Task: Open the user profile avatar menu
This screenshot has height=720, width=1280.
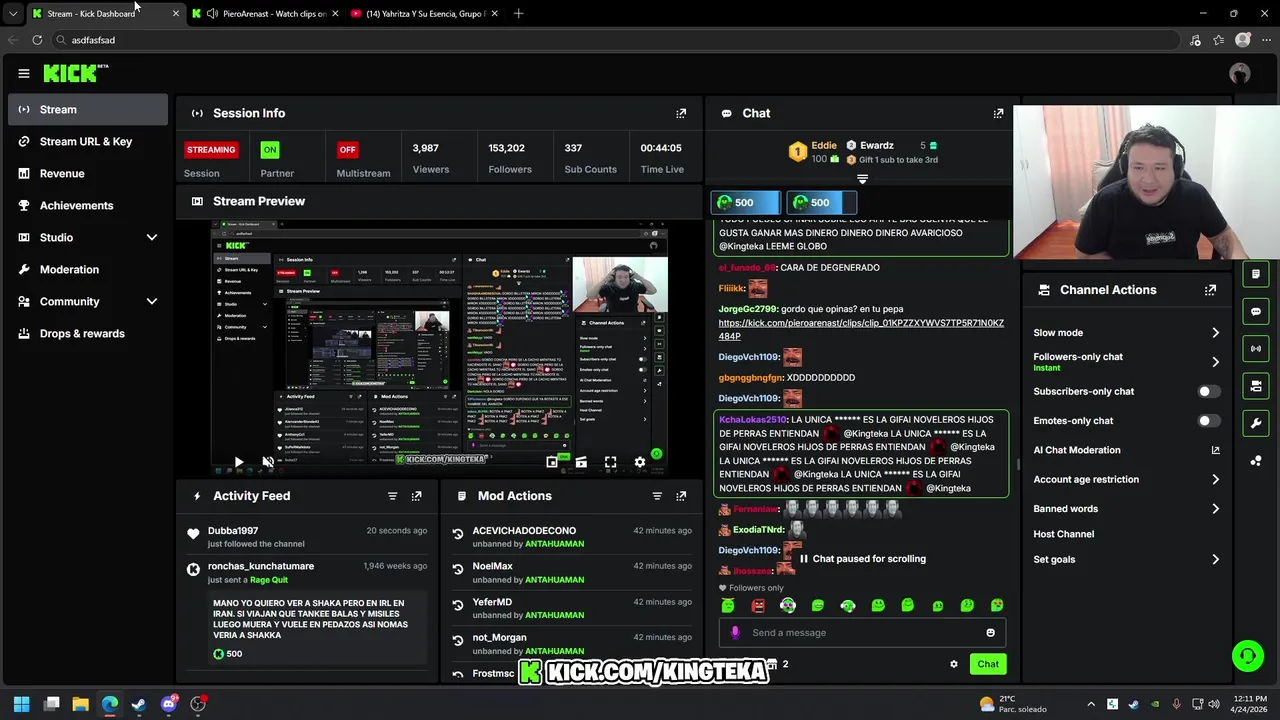Action: [1240, 73]
